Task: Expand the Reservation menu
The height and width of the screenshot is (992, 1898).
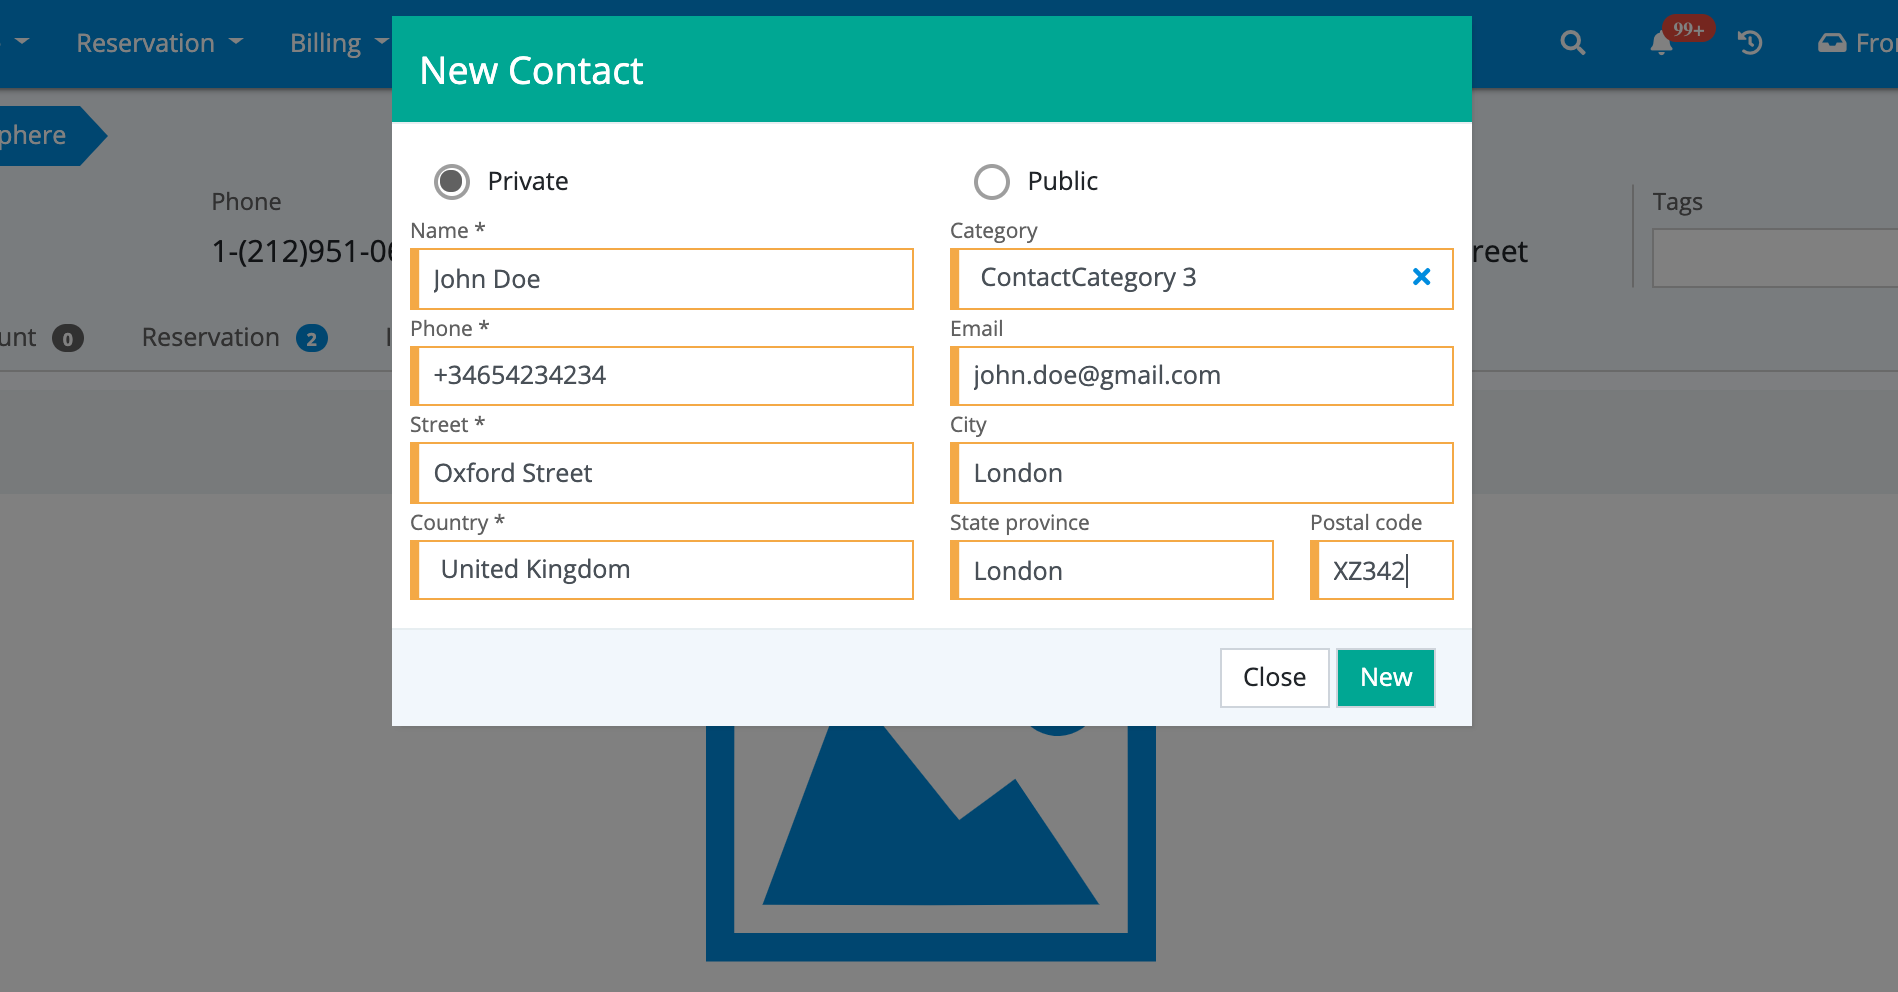Action: pos(159,43)
